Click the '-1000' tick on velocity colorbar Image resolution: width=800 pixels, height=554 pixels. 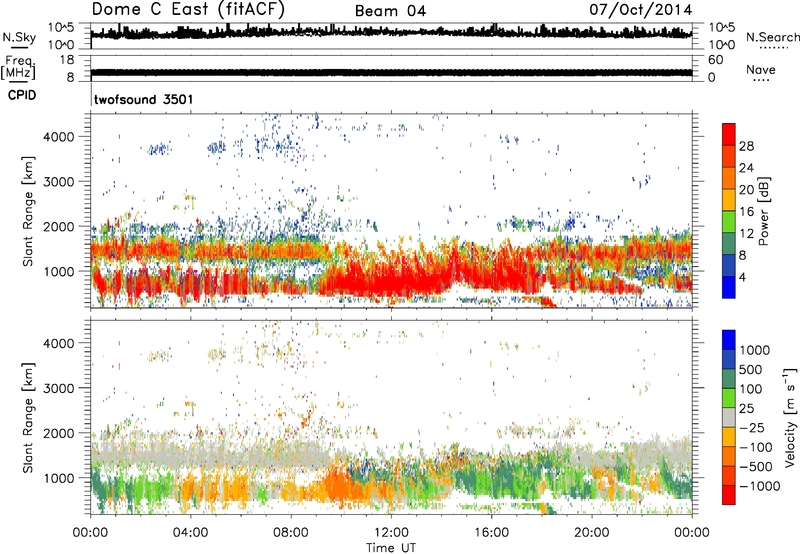(759, 486)
